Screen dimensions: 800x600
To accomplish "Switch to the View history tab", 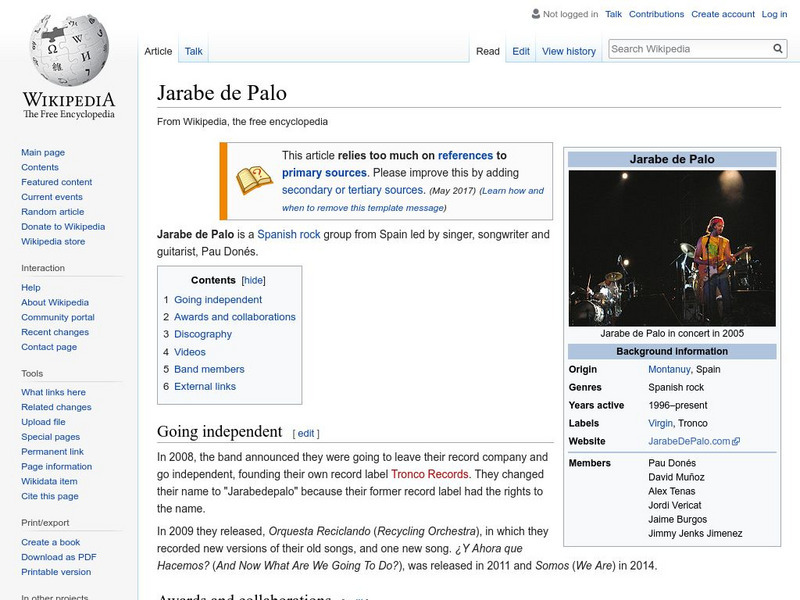I will (x=568, y=51).
